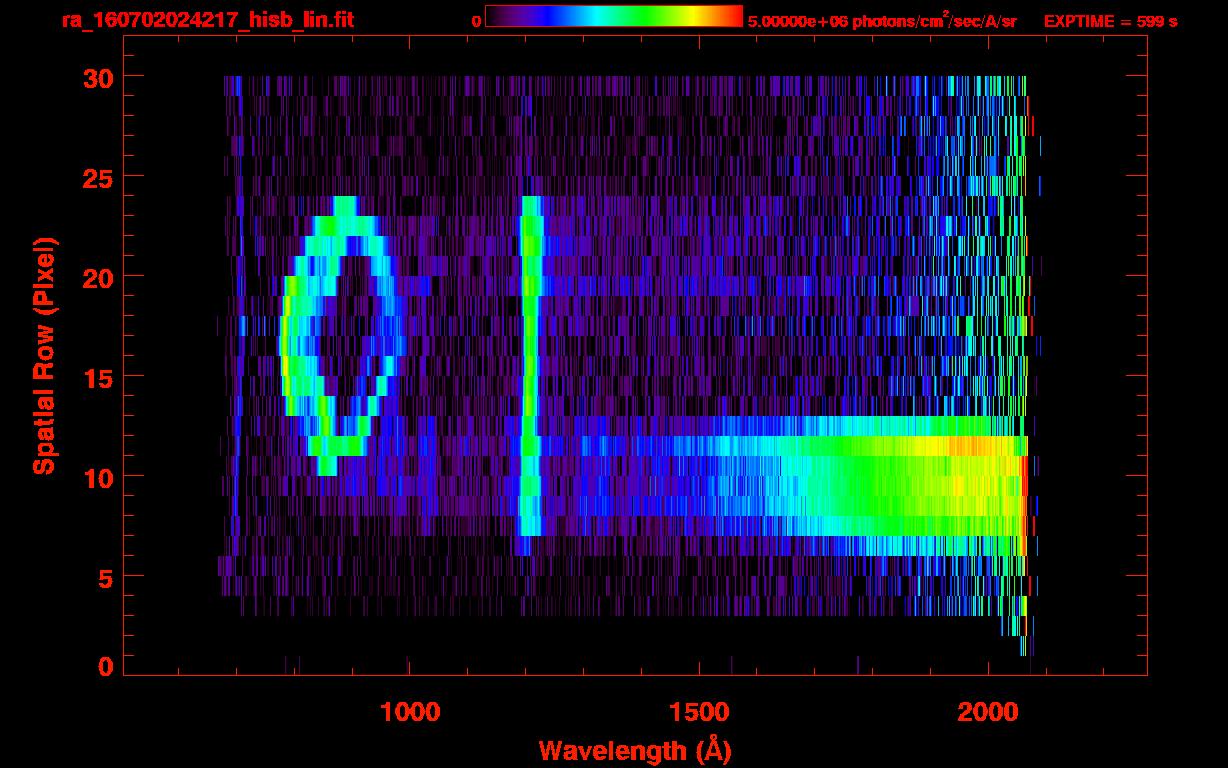Click the Spatial Row (Pixel) axis title
Image resolution: width=1228 pixels, height=768 pixels.
point(44,355)
